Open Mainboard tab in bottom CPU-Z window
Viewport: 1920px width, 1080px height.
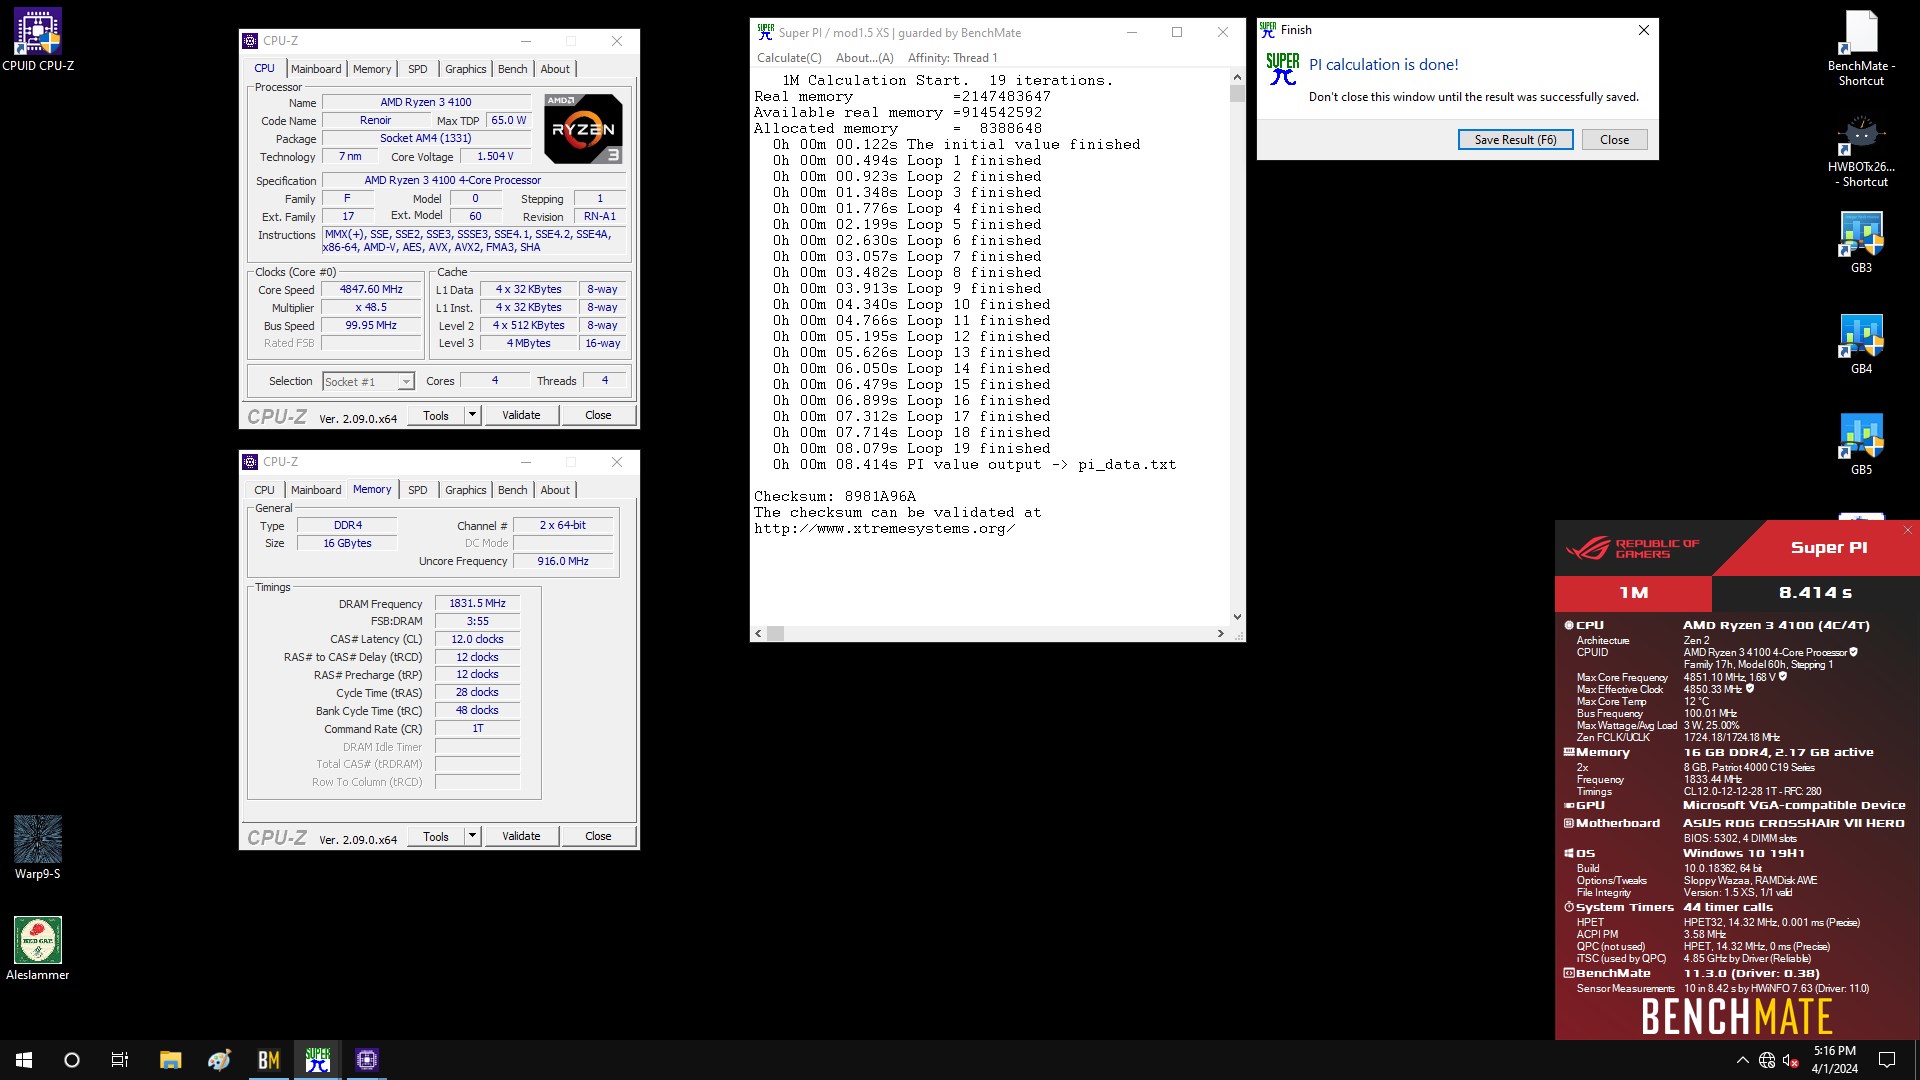tap(316, 490)
